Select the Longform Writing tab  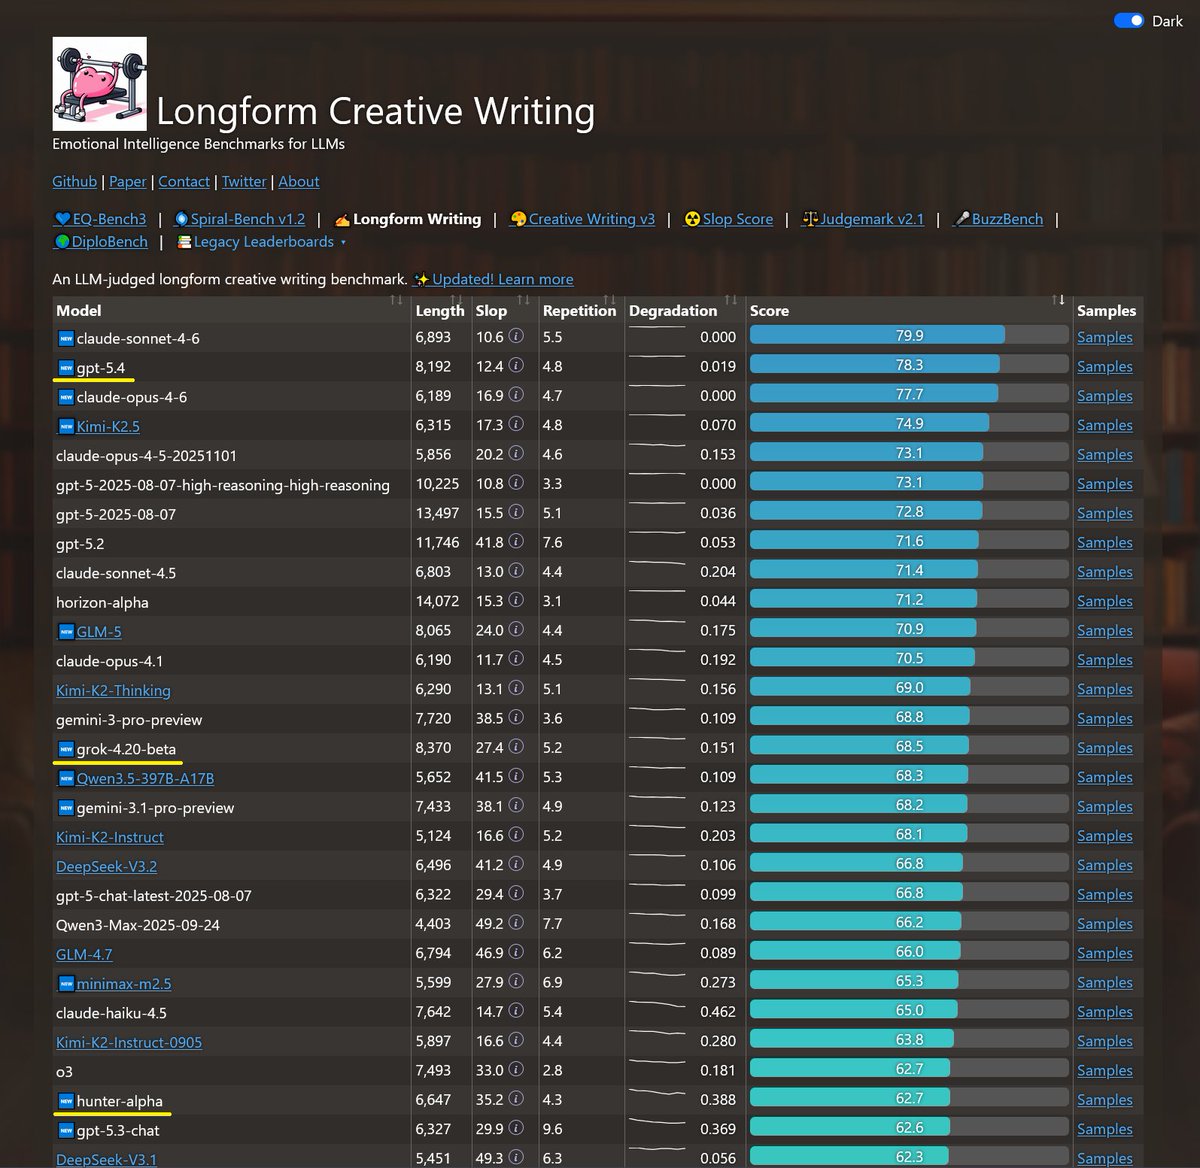click(x=407, y=219)
